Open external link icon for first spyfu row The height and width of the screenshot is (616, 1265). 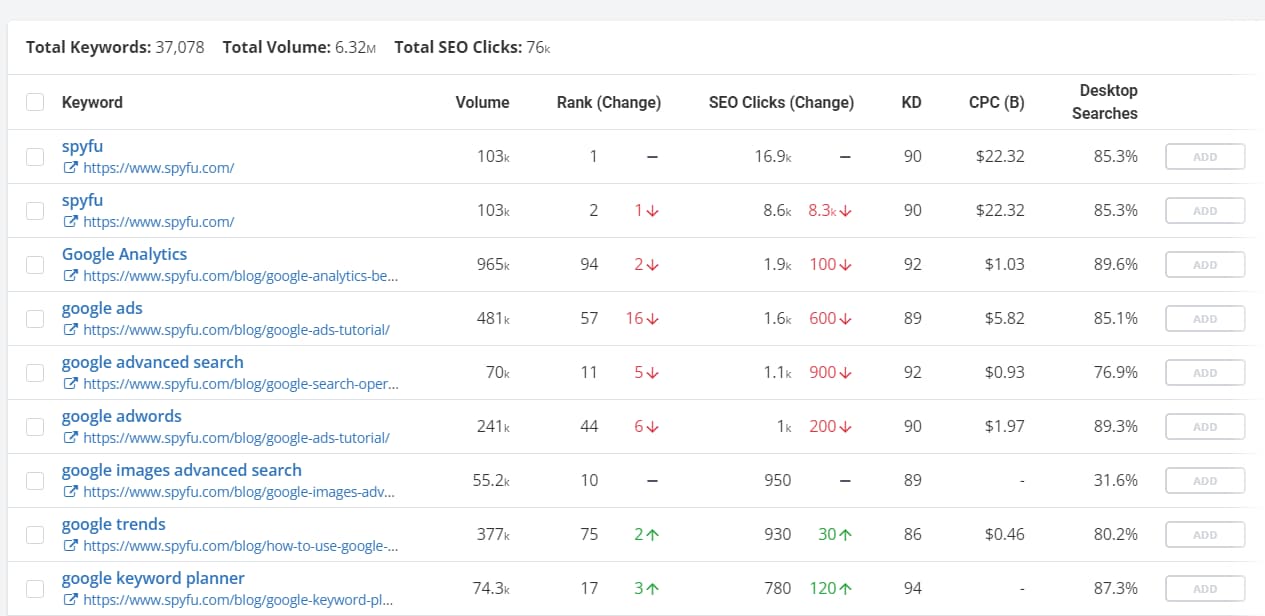click(x=70, y=168)
